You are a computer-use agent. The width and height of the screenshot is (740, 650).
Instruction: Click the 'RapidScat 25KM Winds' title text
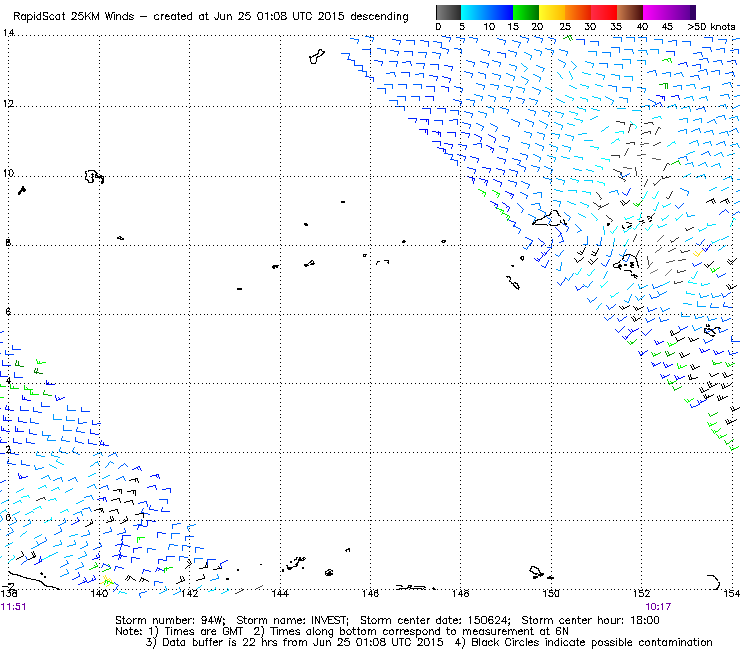click(x=75, y=17)
